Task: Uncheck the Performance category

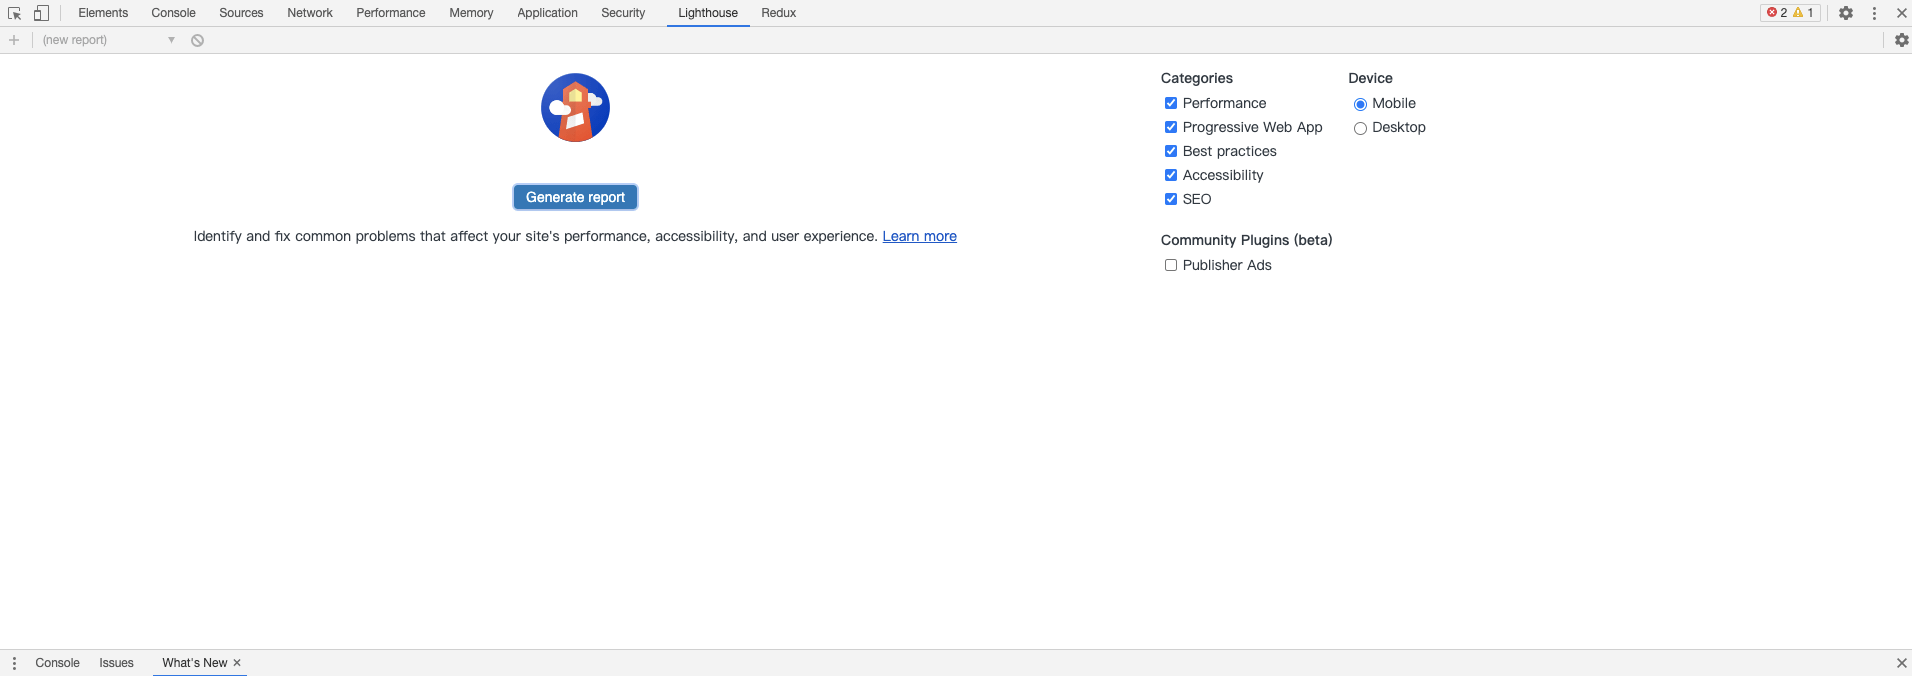Action: [1171, 103]
